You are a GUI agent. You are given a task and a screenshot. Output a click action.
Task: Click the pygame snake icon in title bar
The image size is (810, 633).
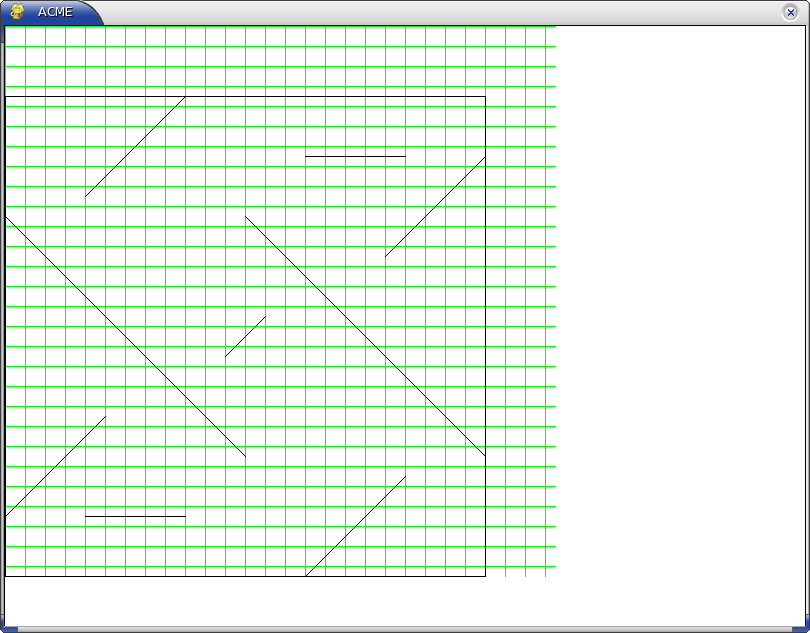pos(17,11)
